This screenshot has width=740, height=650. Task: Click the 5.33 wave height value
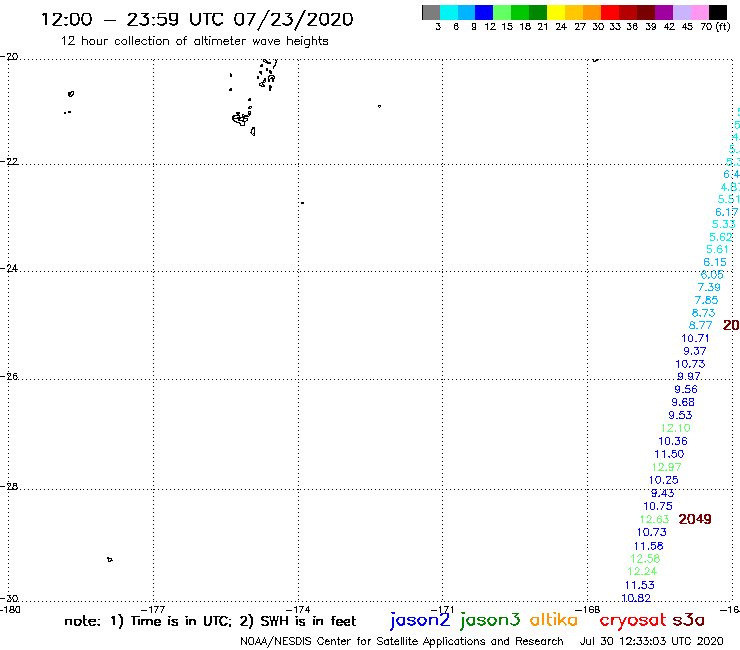(x=723, y=224)
